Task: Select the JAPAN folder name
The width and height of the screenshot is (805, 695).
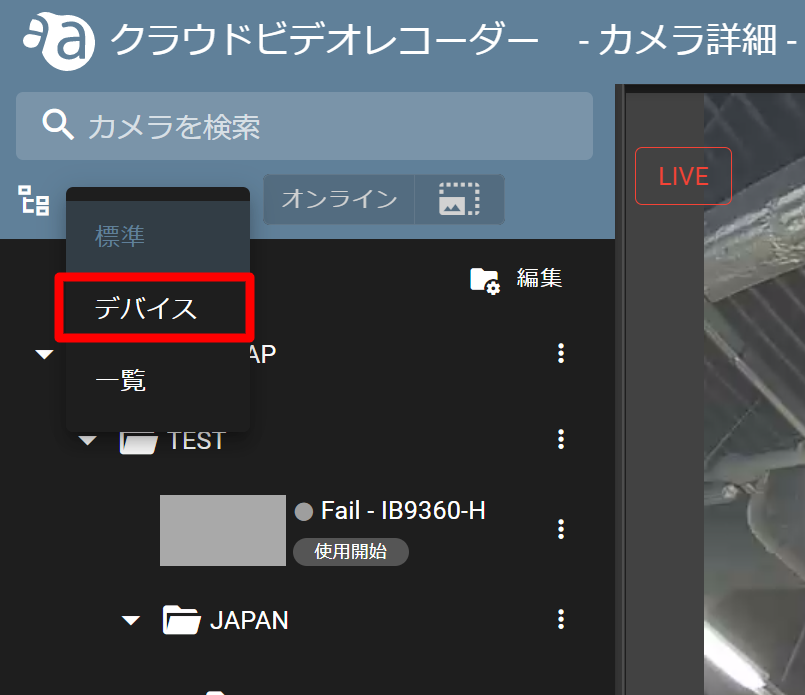Action: tap(250, 620)
